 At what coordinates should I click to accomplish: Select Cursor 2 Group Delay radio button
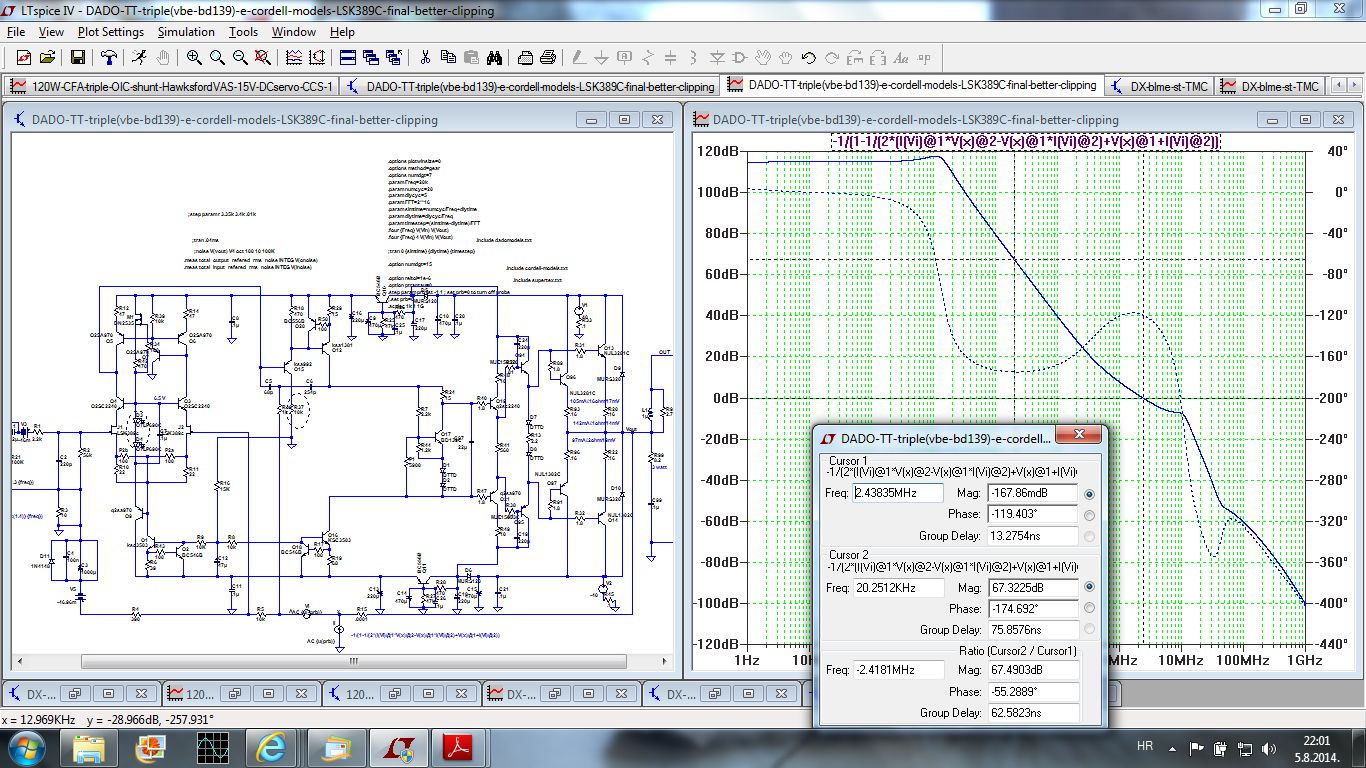1089,629
